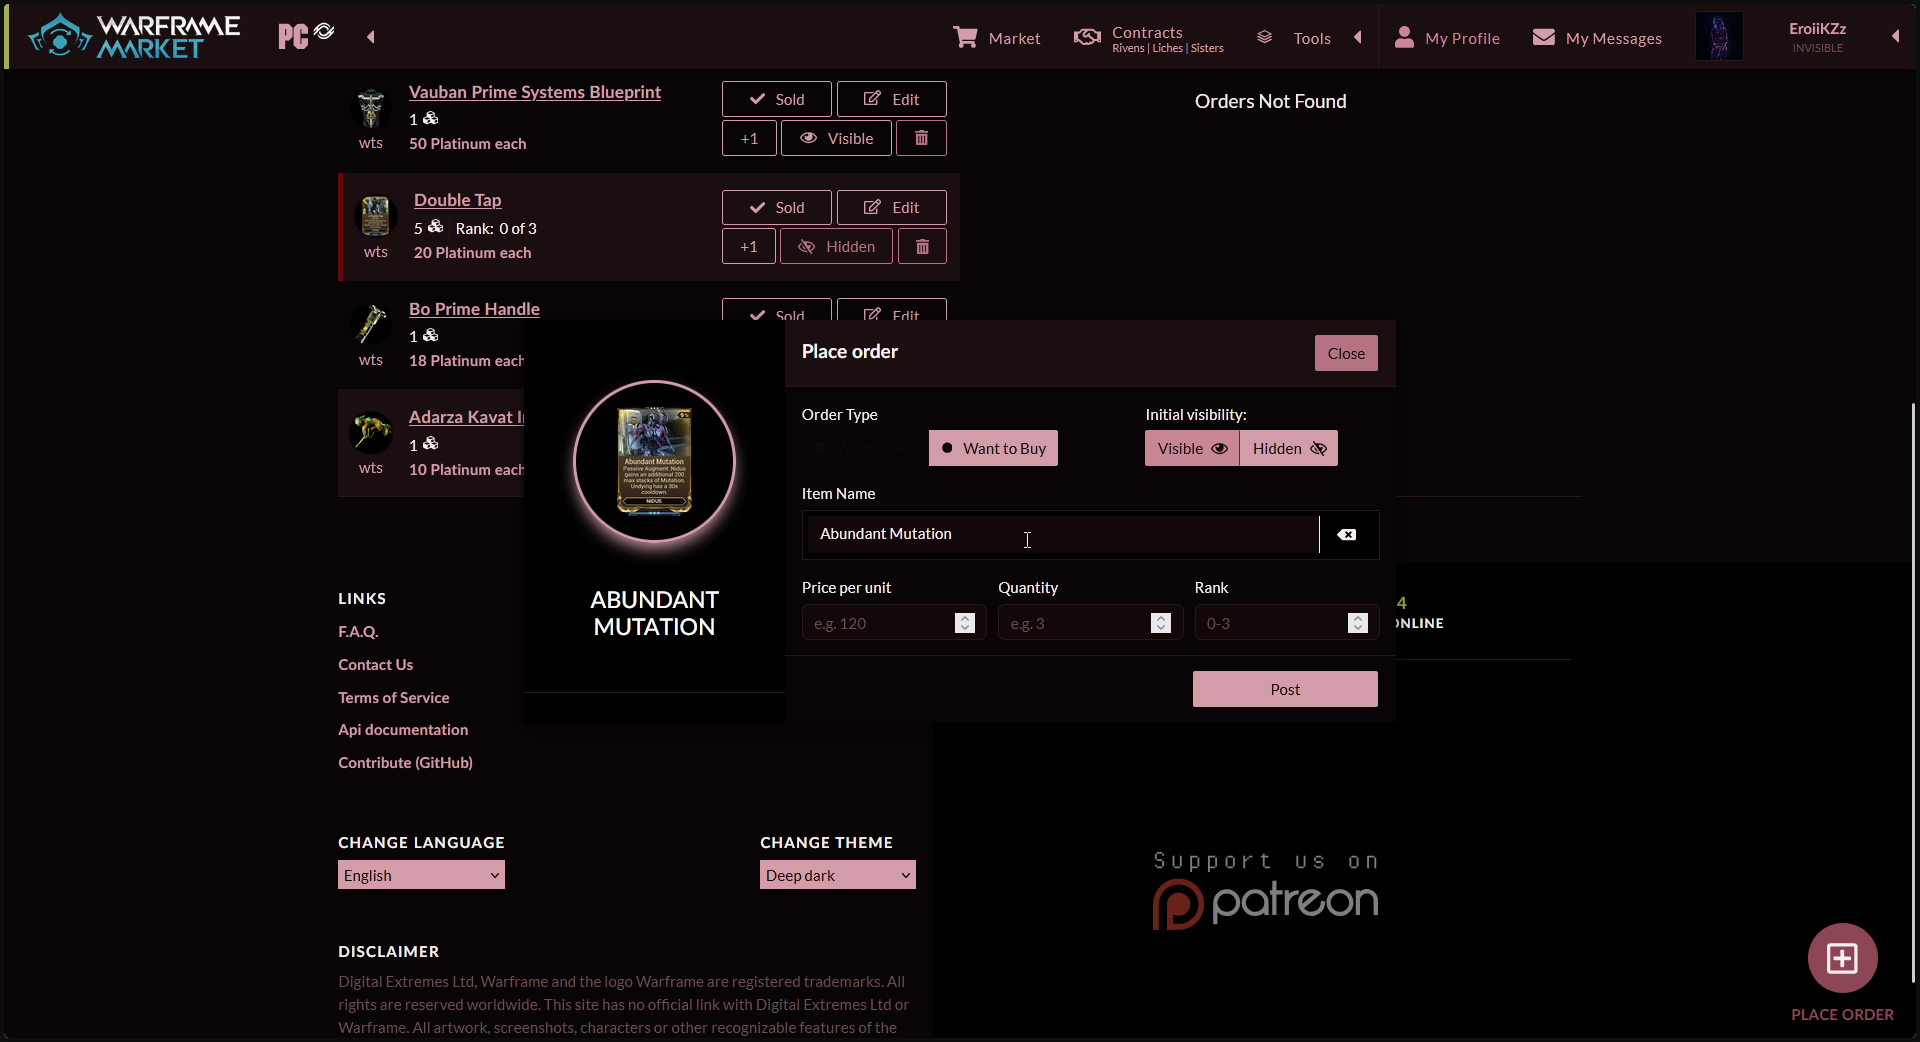Open the Double Tap item link
This screenshot has width=1920, height=1042.
pyautogui.click(x=458, y=200)
